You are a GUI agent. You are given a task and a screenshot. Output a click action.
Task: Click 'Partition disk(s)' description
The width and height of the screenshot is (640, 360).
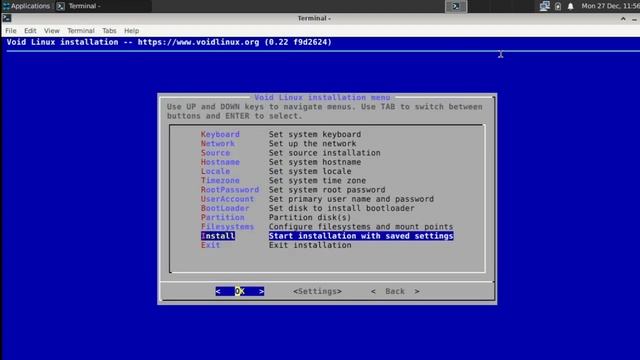point(310,218)
